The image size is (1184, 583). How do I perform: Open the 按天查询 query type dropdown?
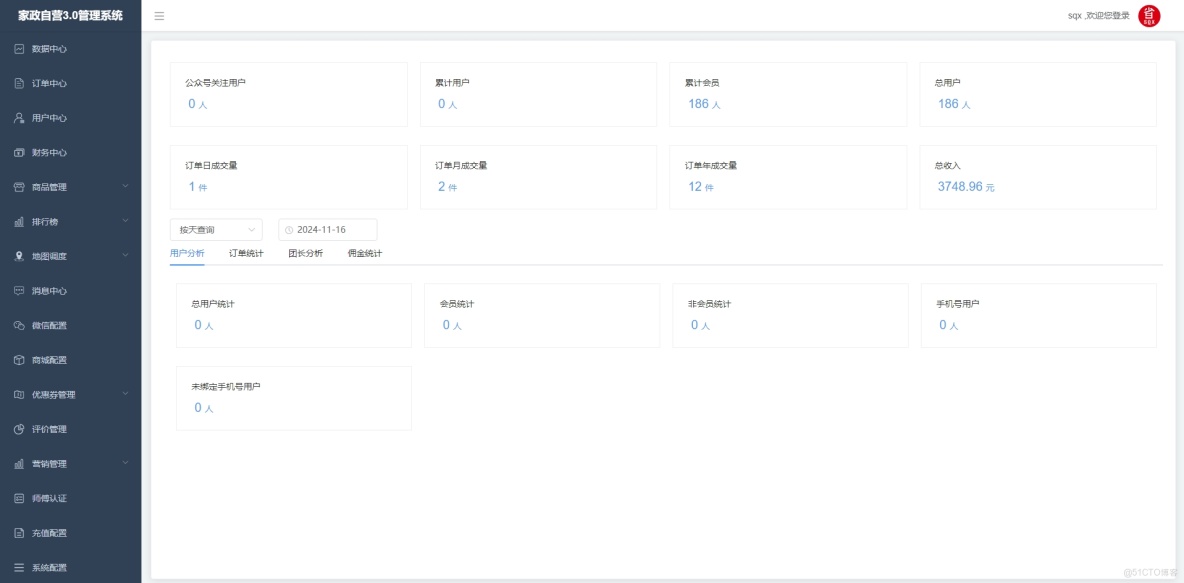click(x=217, y=230)
